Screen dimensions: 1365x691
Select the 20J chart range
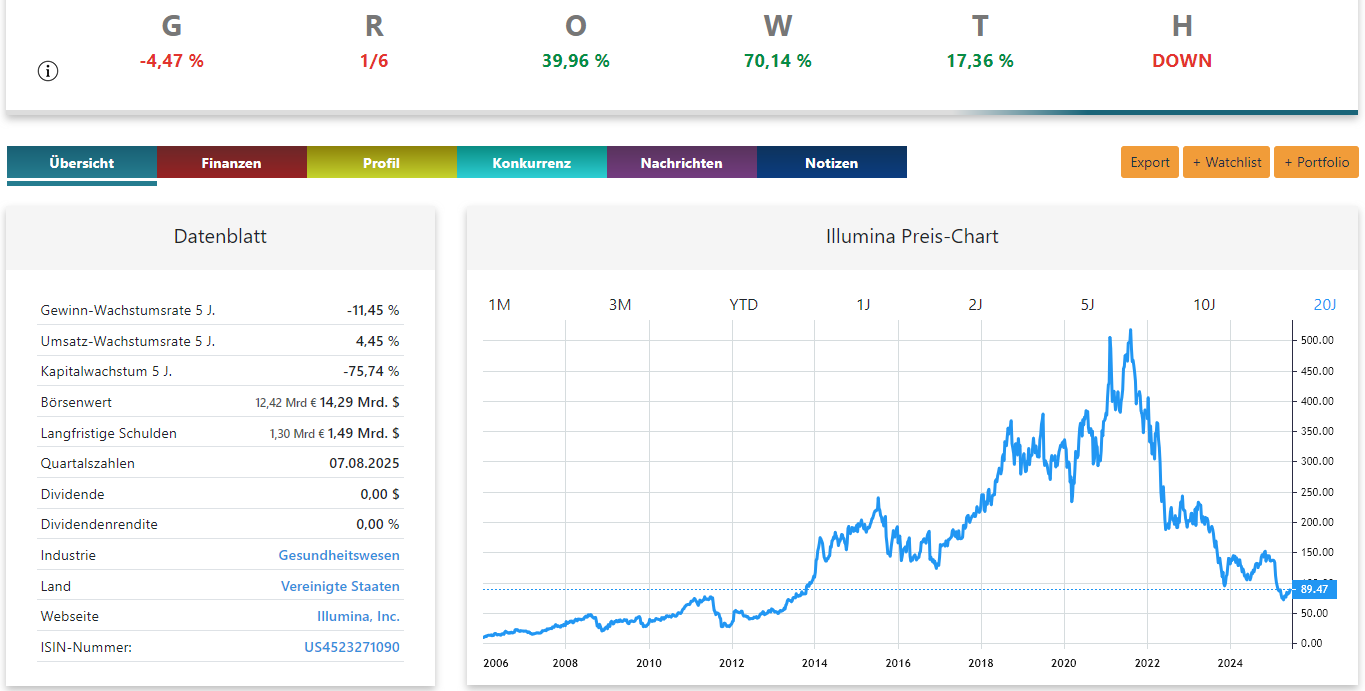[x=1324, y=304]
